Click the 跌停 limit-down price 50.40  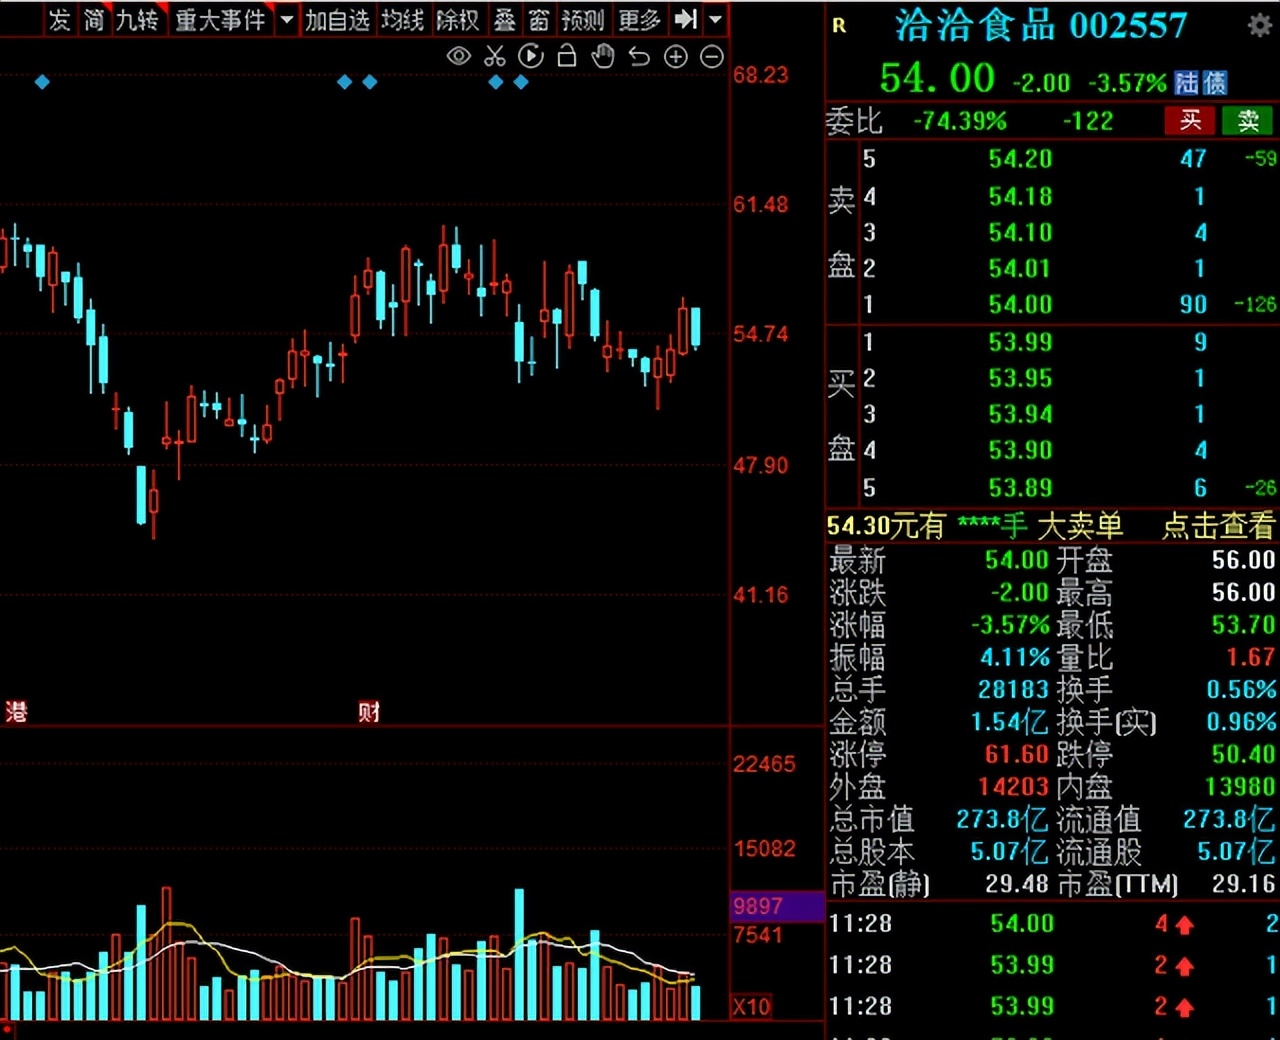coord(1243,753)
